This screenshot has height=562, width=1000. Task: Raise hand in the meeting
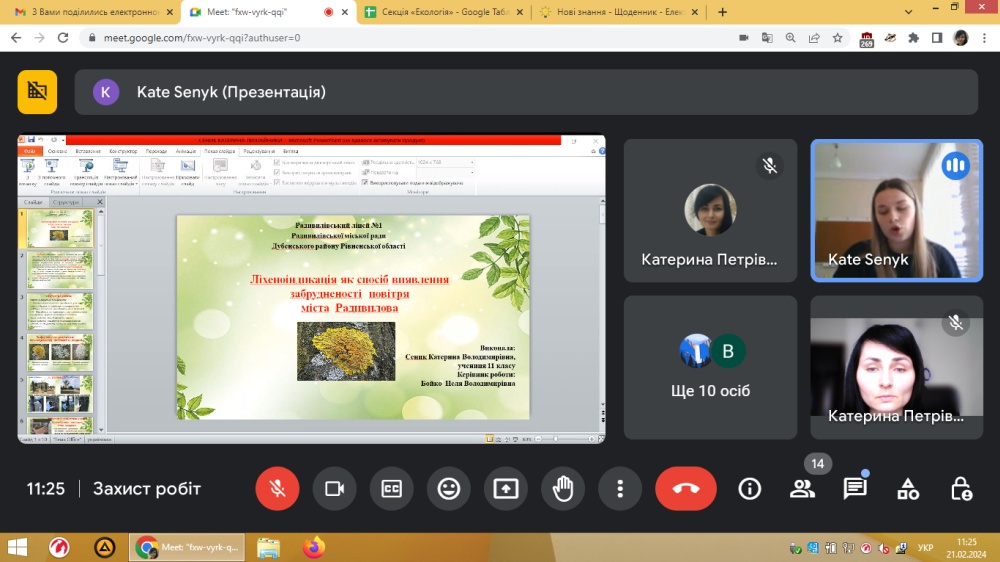(x=563, y=489)
